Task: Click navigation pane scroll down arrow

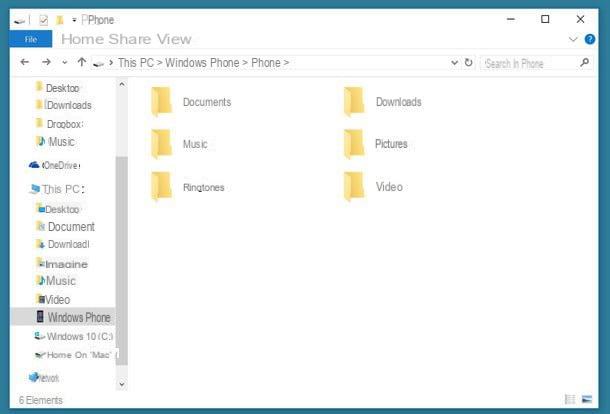Action: [x=122, y=384]
